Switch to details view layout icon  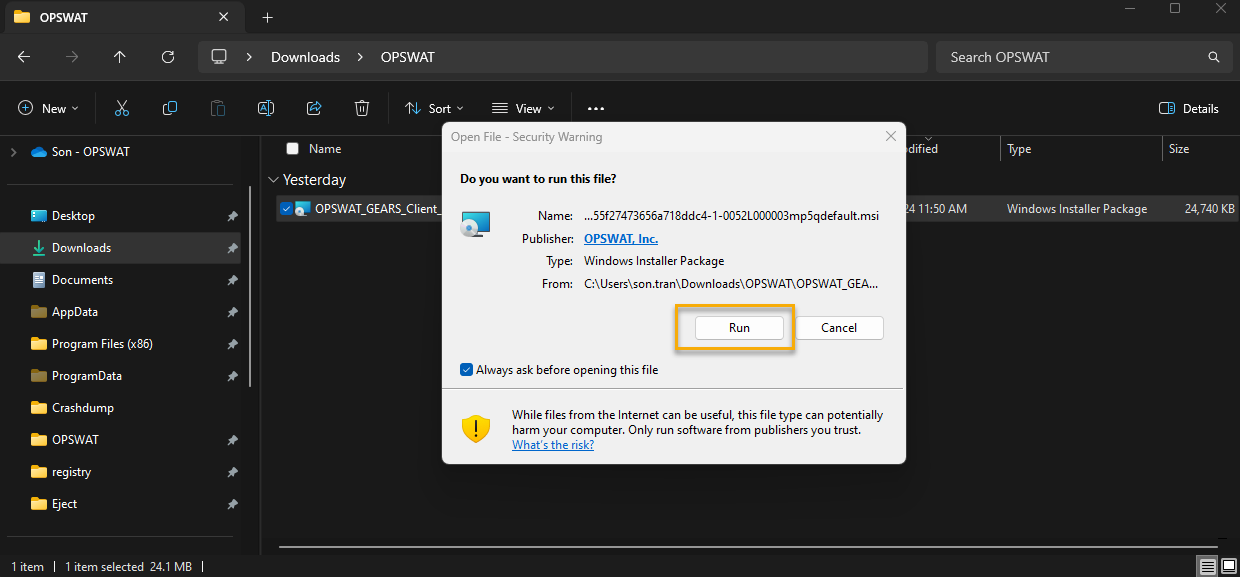pyautogui.click(x=1208, y=567)
